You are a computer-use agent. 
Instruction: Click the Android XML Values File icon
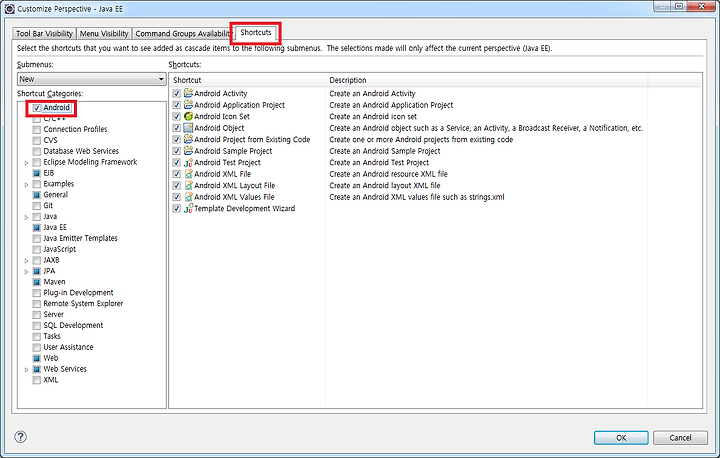click(x=188, y=197)
